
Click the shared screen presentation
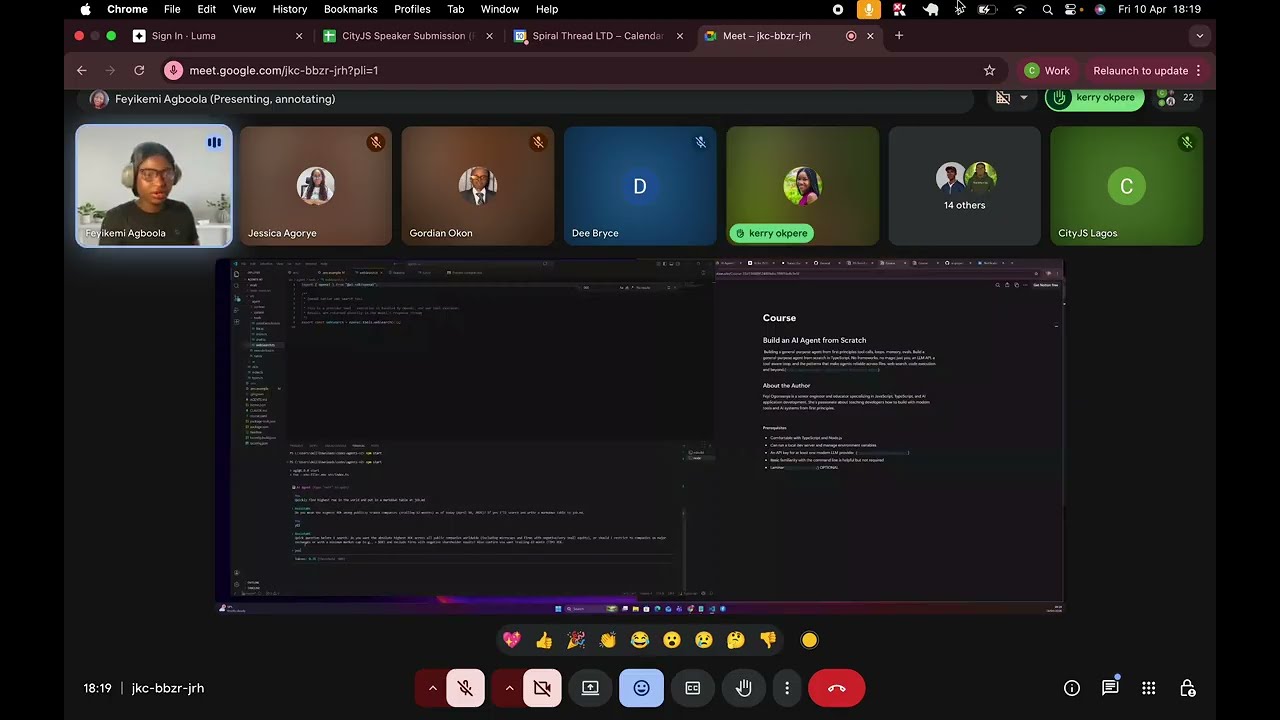[640, 436]
